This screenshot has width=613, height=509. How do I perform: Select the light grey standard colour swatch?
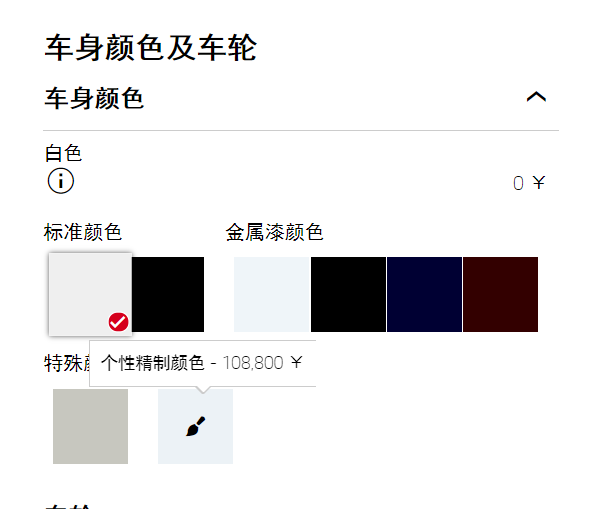[x=90, y=294]
